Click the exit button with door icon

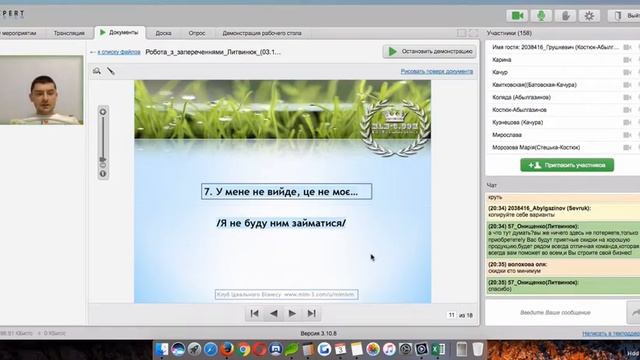pos(624,16)
